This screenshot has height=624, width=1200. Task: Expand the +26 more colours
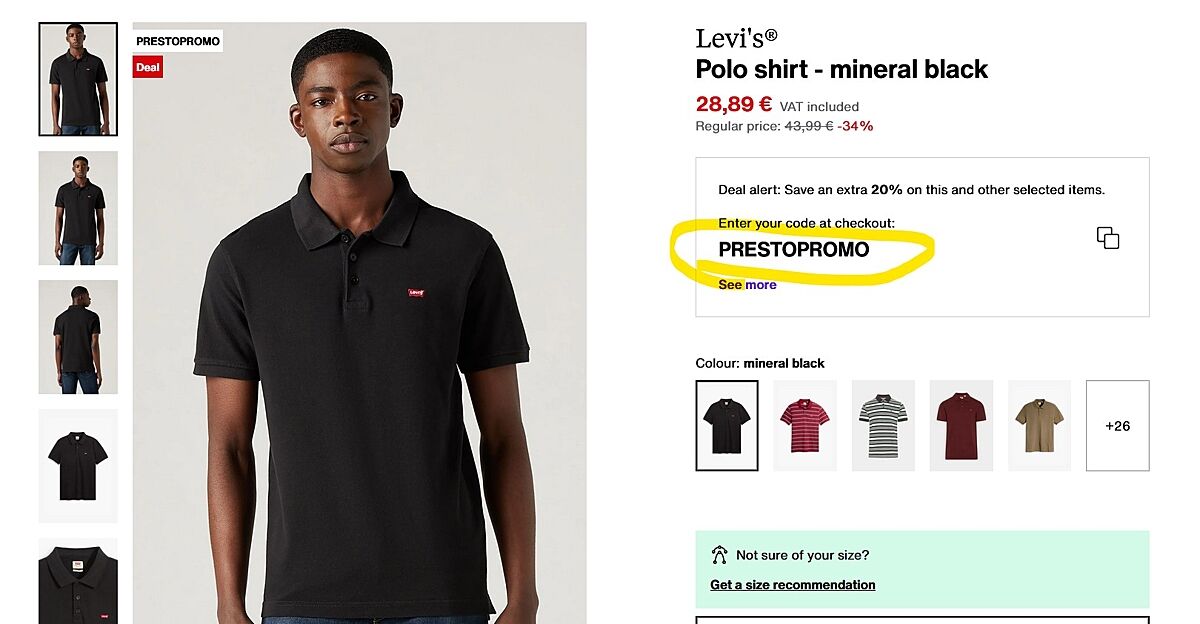(x=1117, y=425)
